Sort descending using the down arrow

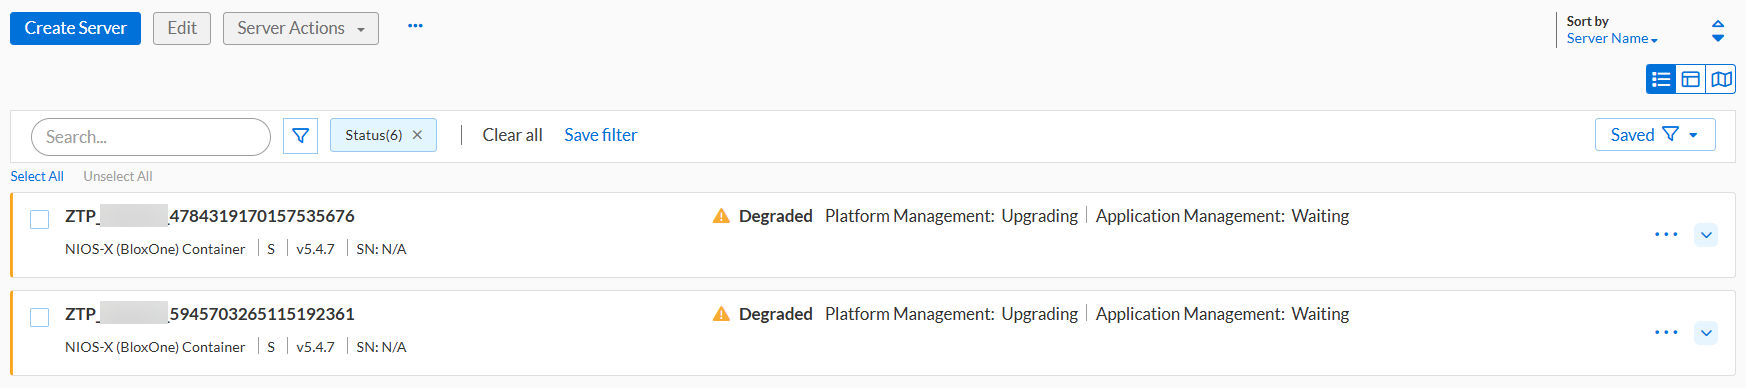tap(1718, 38)
